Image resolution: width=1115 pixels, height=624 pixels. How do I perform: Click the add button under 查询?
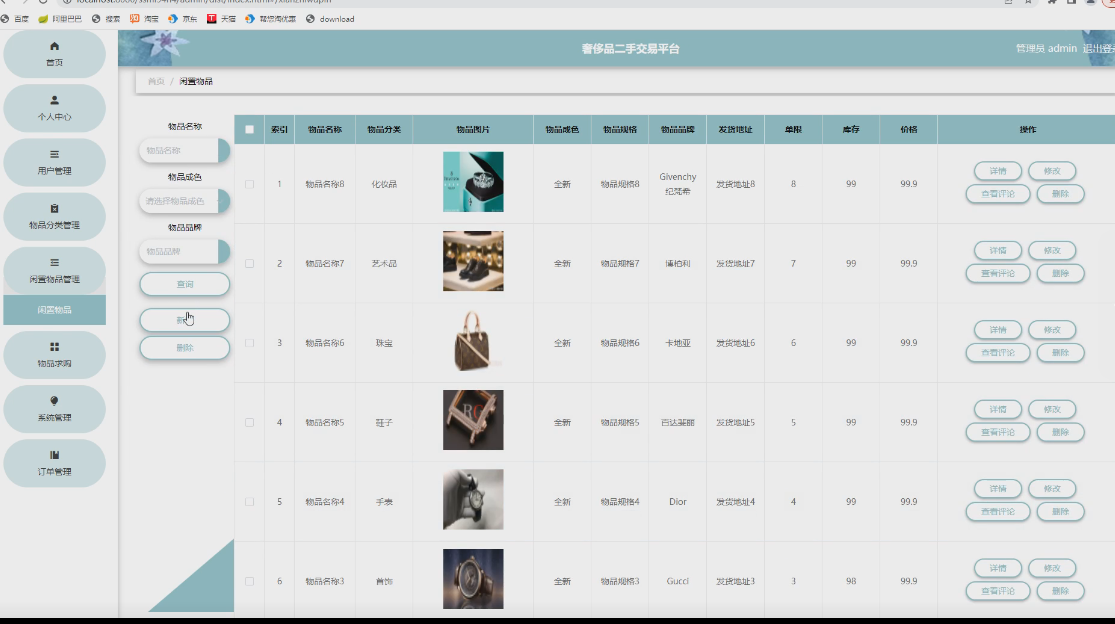click(x=184, y=320)
